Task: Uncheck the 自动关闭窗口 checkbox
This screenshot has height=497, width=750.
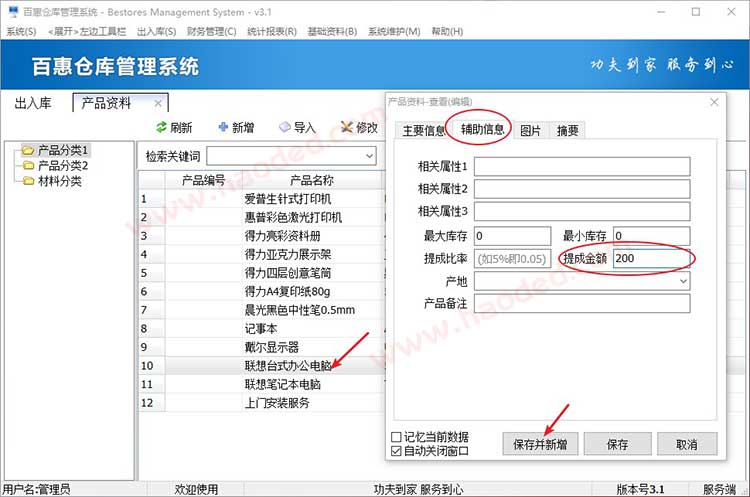Action: tap(397, 451)
